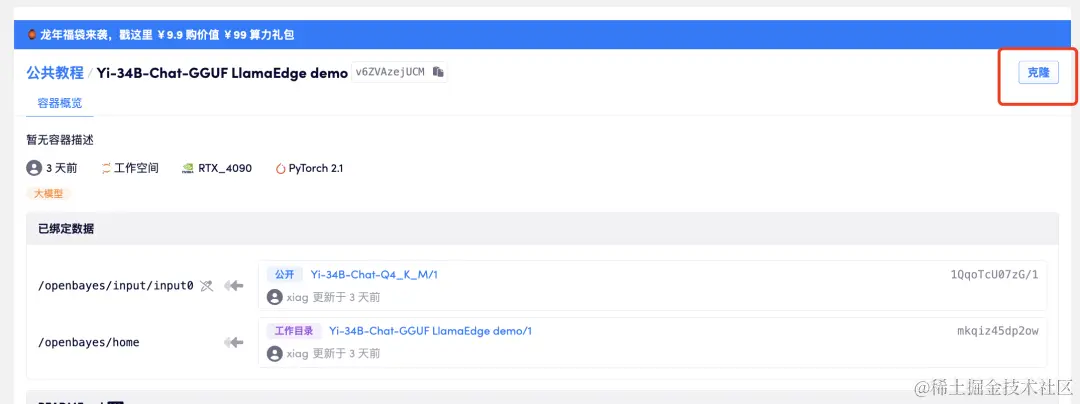Click the NVIDIA icon beside RTX_4090
Viewport: 1080px width, 404px height.
187,168
